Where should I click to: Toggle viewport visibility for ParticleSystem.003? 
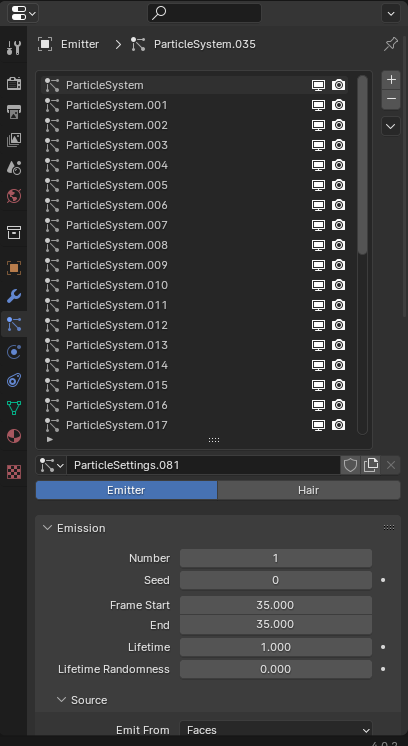318,145
